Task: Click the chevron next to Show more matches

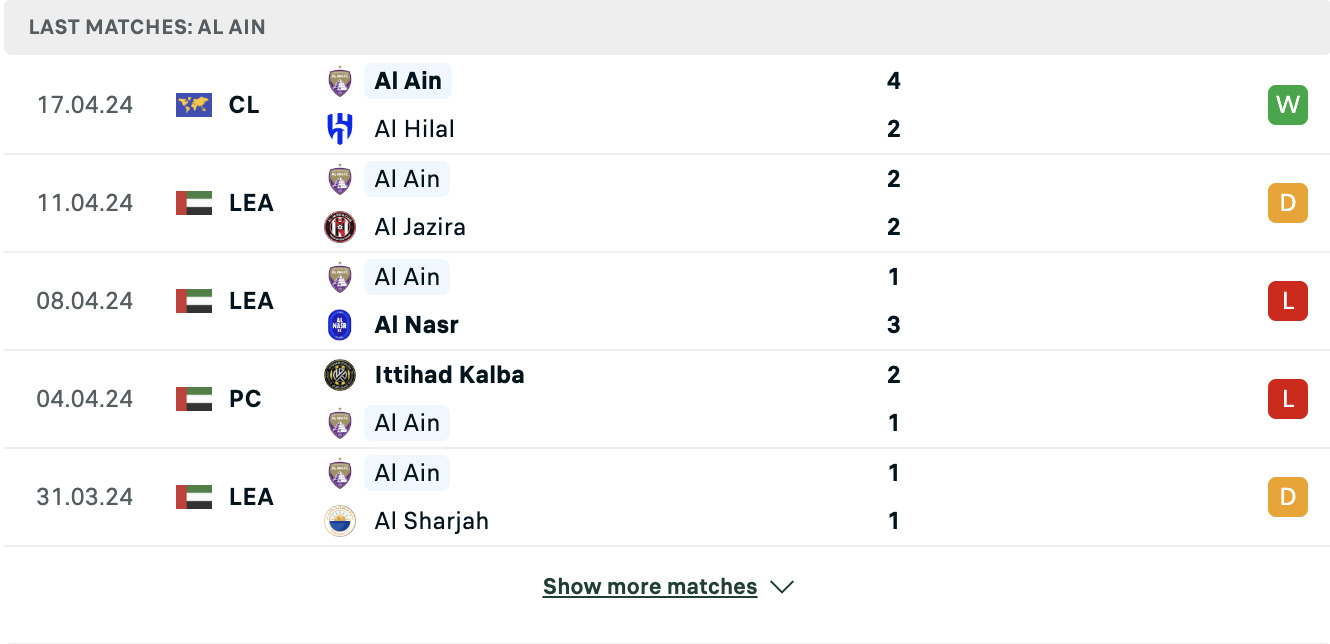Action: [782, 587]
